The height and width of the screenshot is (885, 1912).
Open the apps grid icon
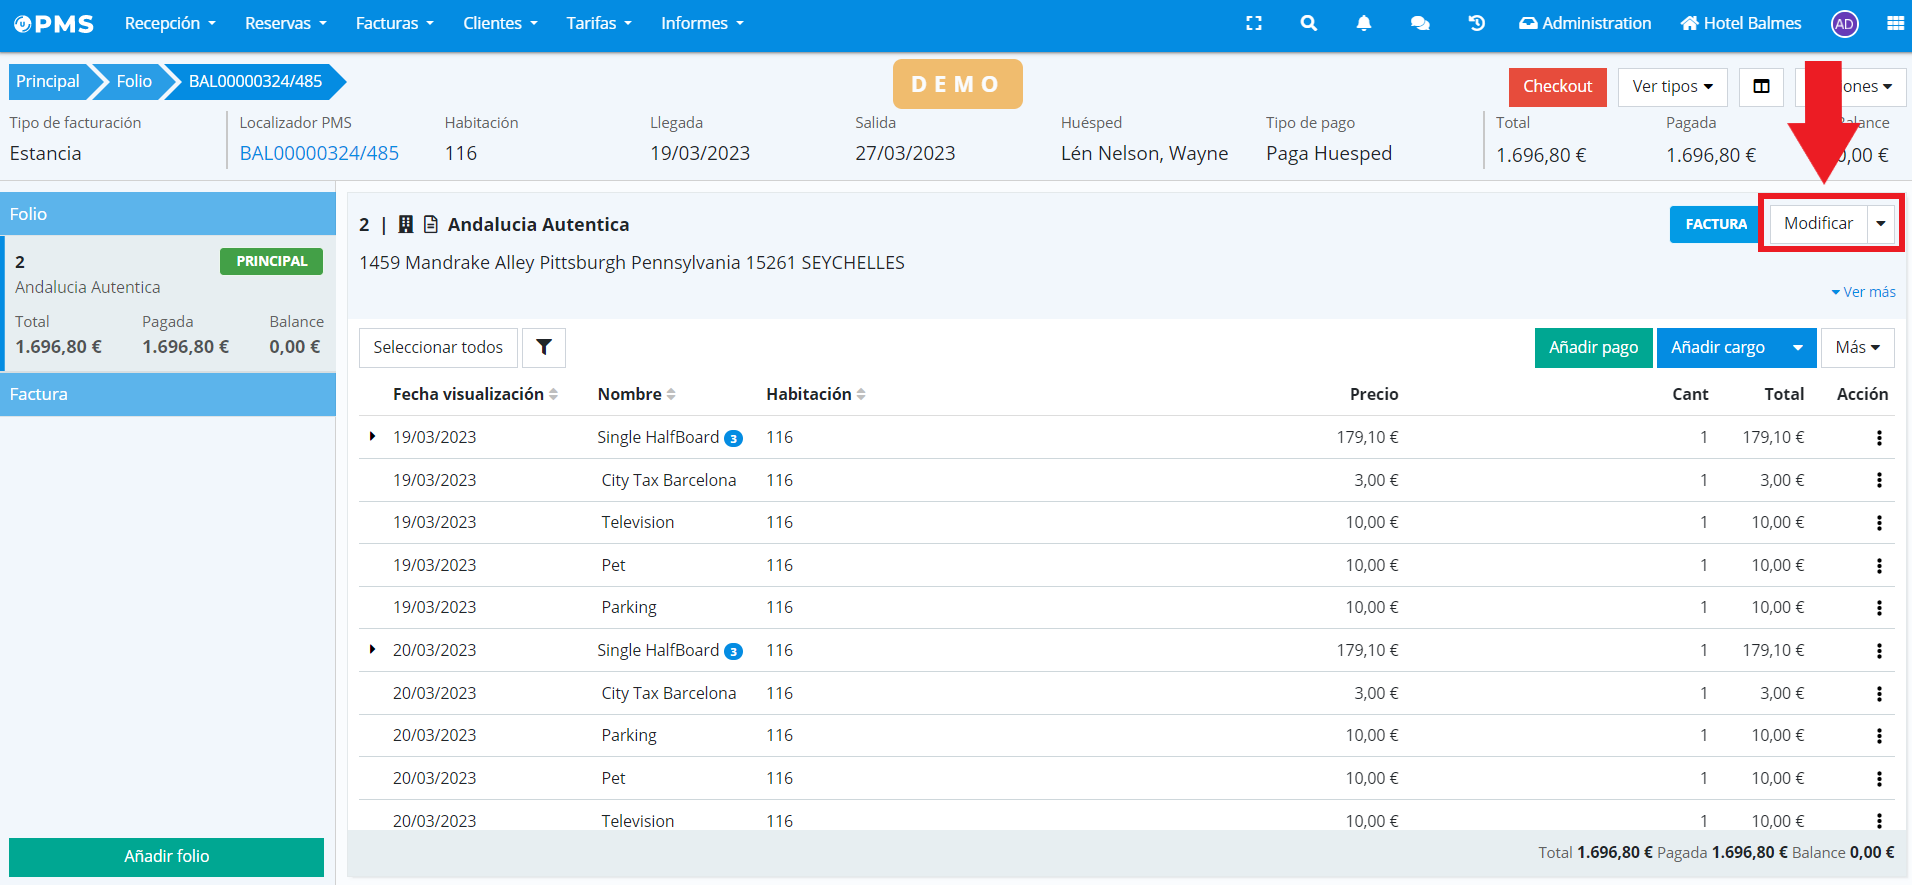tap(1895, 23)
